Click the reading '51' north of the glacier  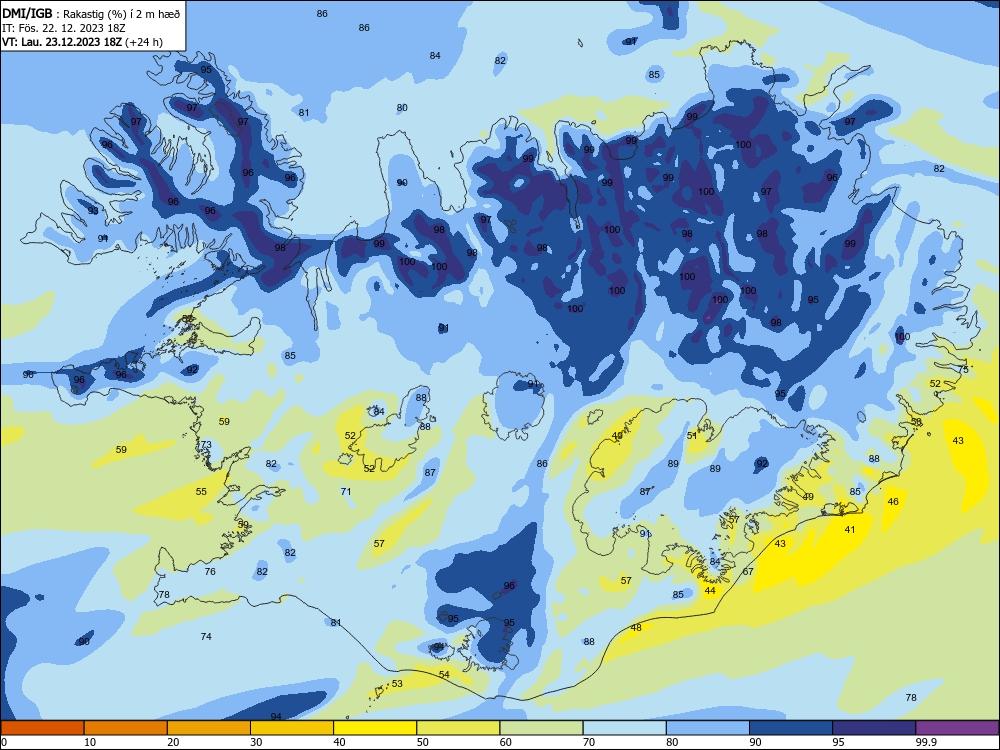(692, 436)
